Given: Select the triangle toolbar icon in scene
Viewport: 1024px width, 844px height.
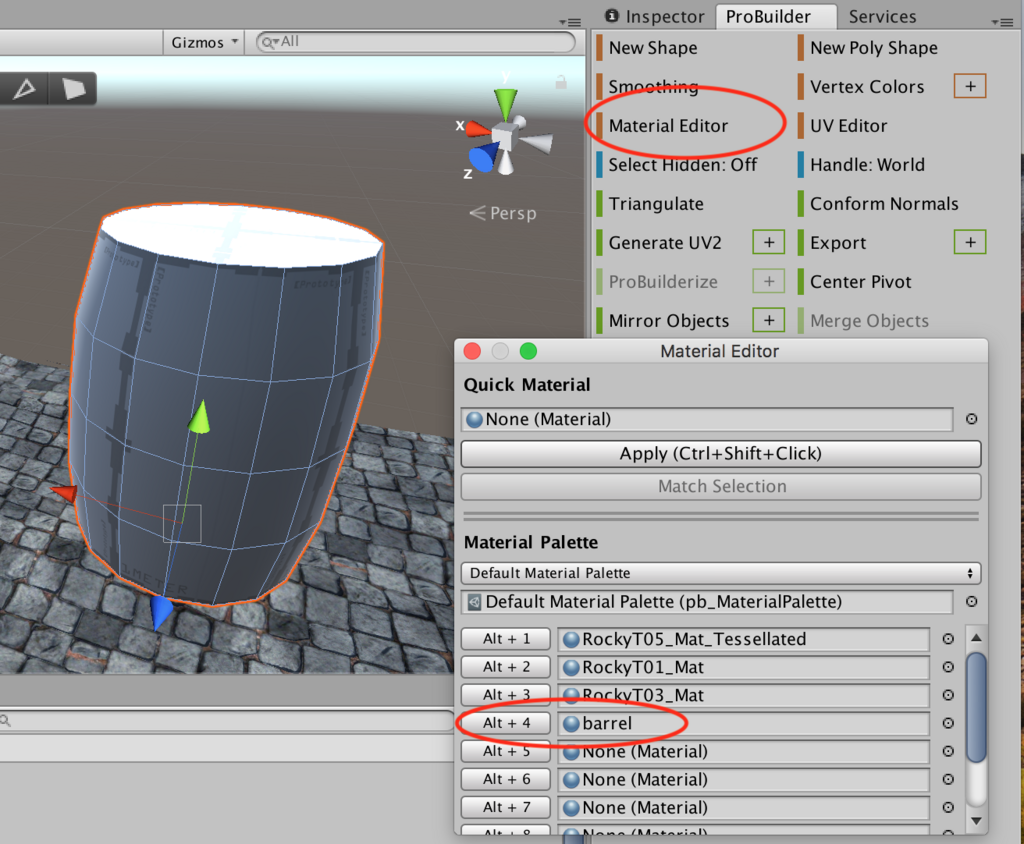Looking at the screenshot, I should [24, 89].
